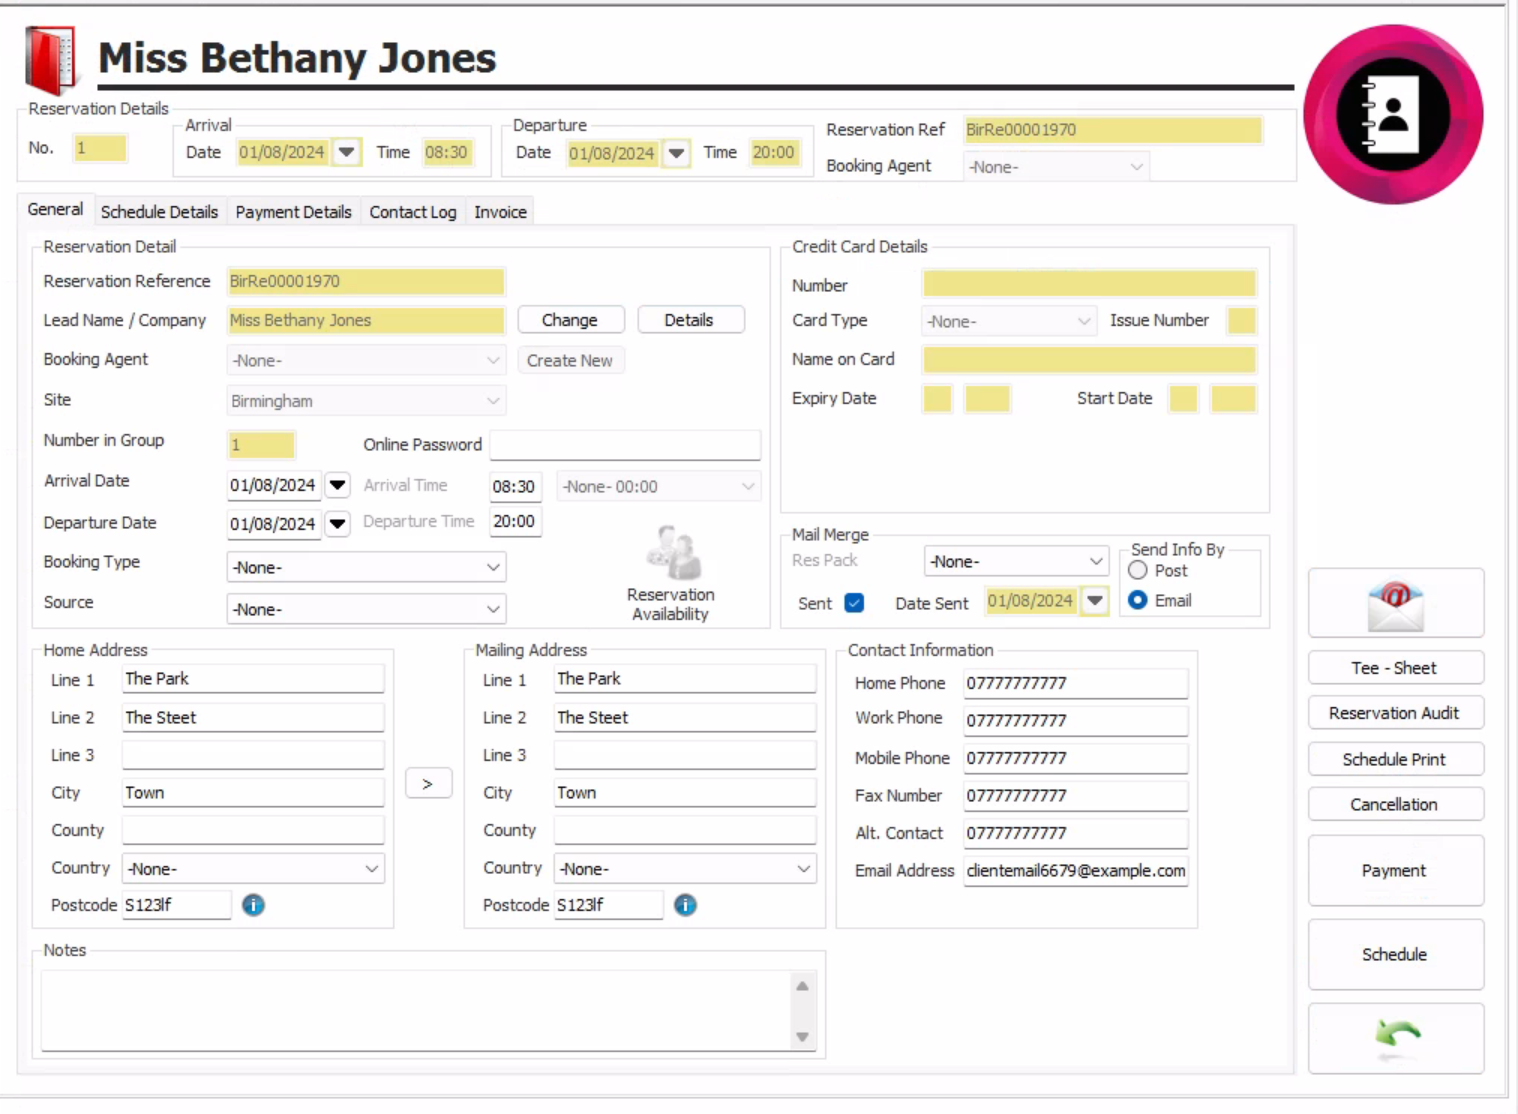Click the Create New button
The height and width of the screenshot is (1114, 1518).
(x=570, y=361)
